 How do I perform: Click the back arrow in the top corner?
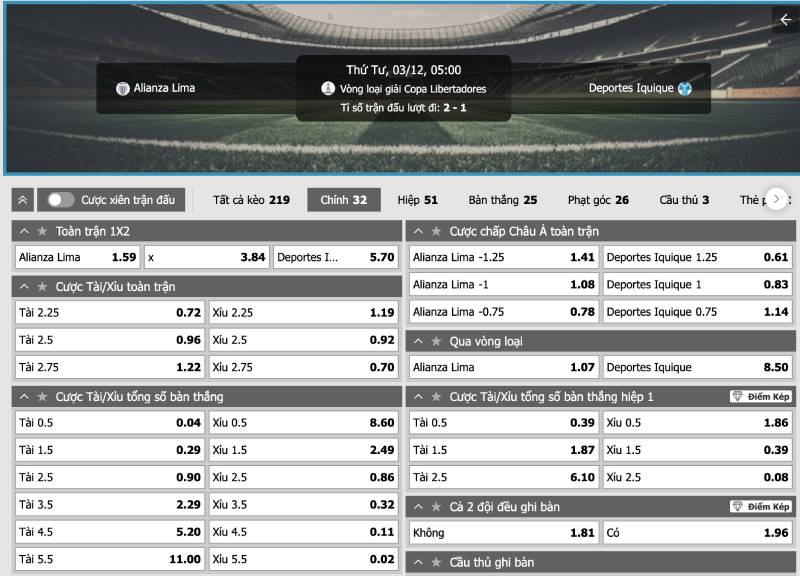coord(785,20)
